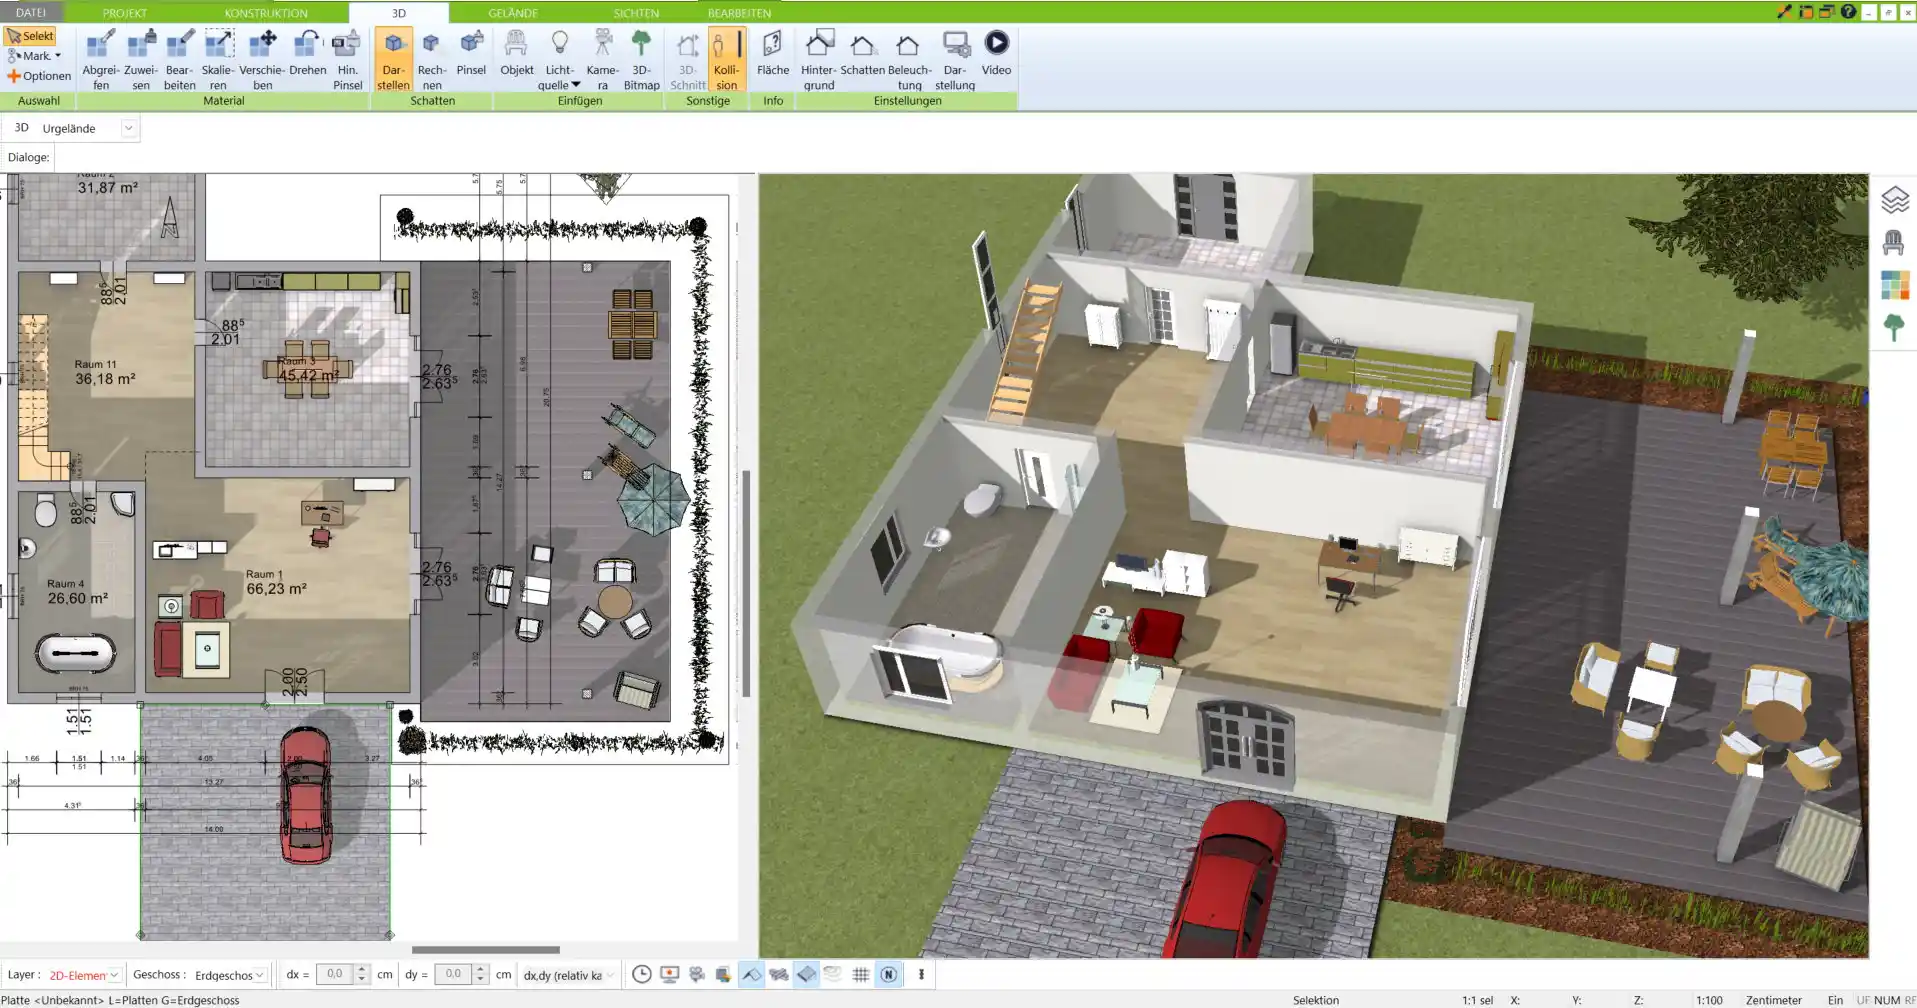The height and width of the screenshot is (1008, 1917).
Task: Switch to the BEARBEITEN tab
Action: click(739, 13)
